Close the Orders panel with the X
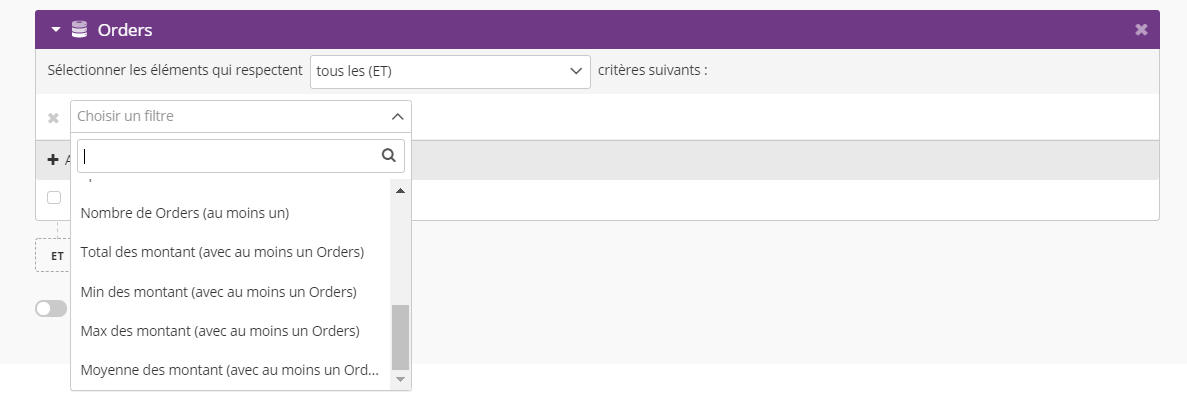Viewport: 1187px width, 409px height. [1141, 30]
